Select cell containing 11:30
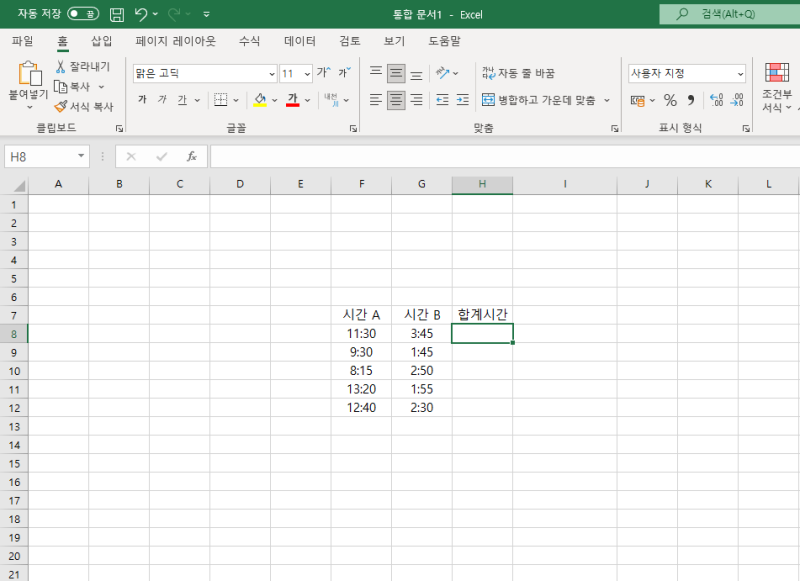 pyautogui.click(x=361, y=334)
